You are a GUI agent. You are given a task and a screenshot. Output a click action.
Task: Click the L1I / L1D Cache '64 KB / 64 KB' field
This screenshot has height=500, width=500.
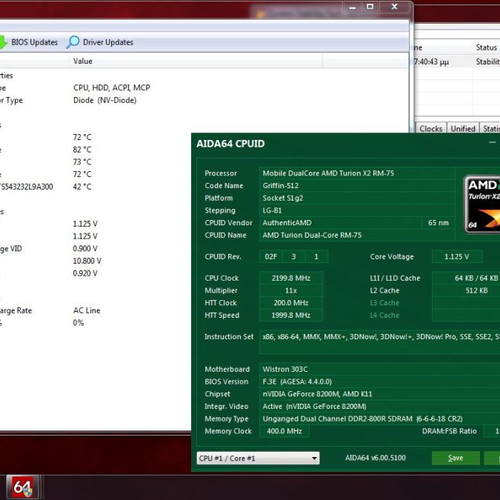[x=466, y=278]
